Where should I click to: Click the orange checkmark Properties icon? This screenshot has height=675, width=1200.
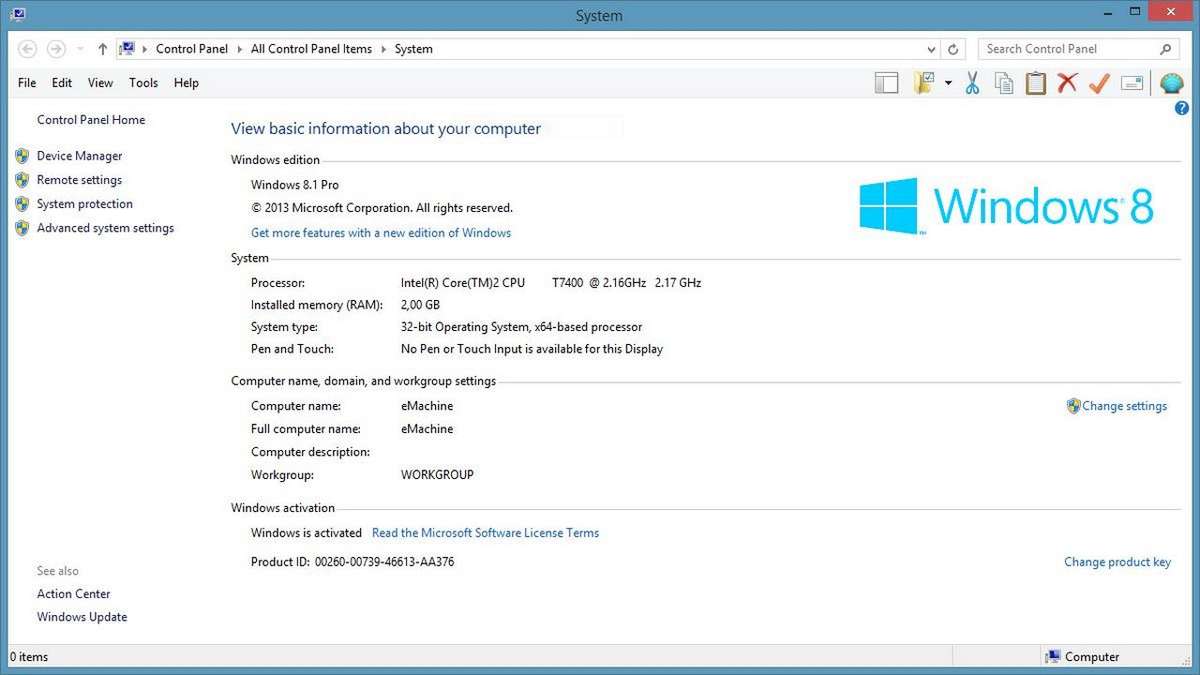1099,83
